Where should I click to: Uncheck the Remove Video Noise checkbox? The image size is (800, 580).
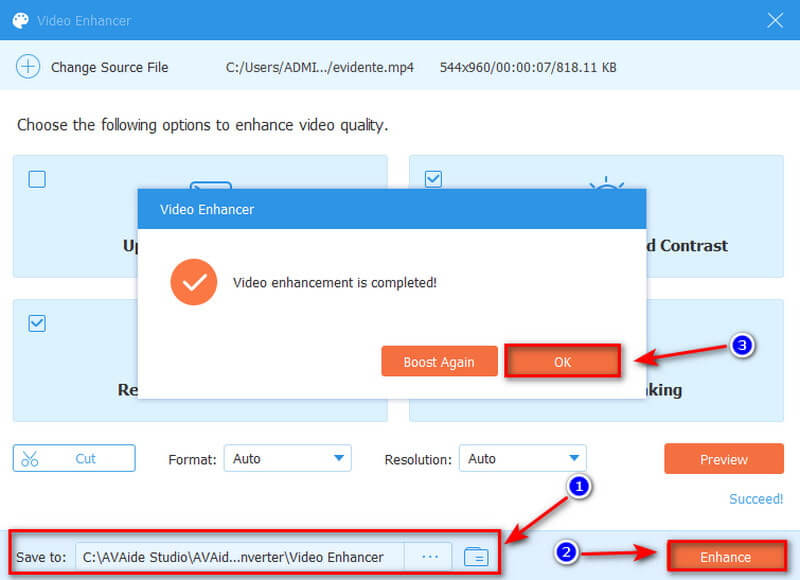[37, 323]
